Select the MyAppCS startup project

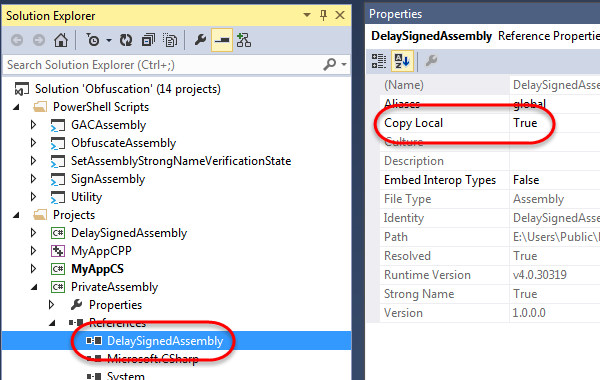pyautogui.click(x=97, y=269)
